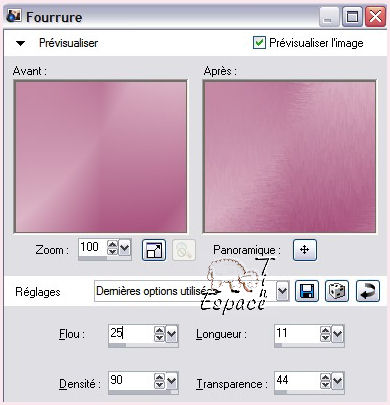This screenshot has width=390, height=405.
Task: Decrease the Densité value with down arrow
Action: pyautogui.click(x=159, y=385)
